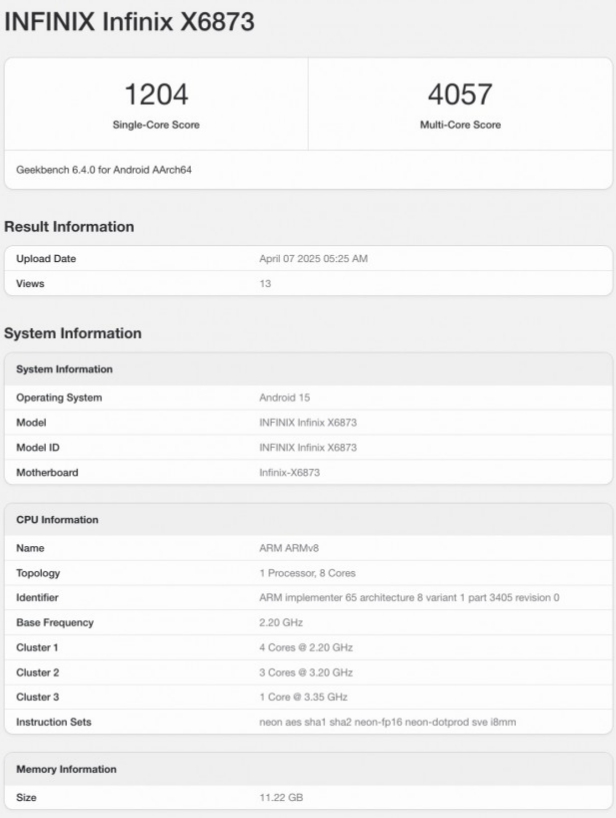Select the Operating System value Android 15
This screenshot has height=818, width=616.
point(284,398)
